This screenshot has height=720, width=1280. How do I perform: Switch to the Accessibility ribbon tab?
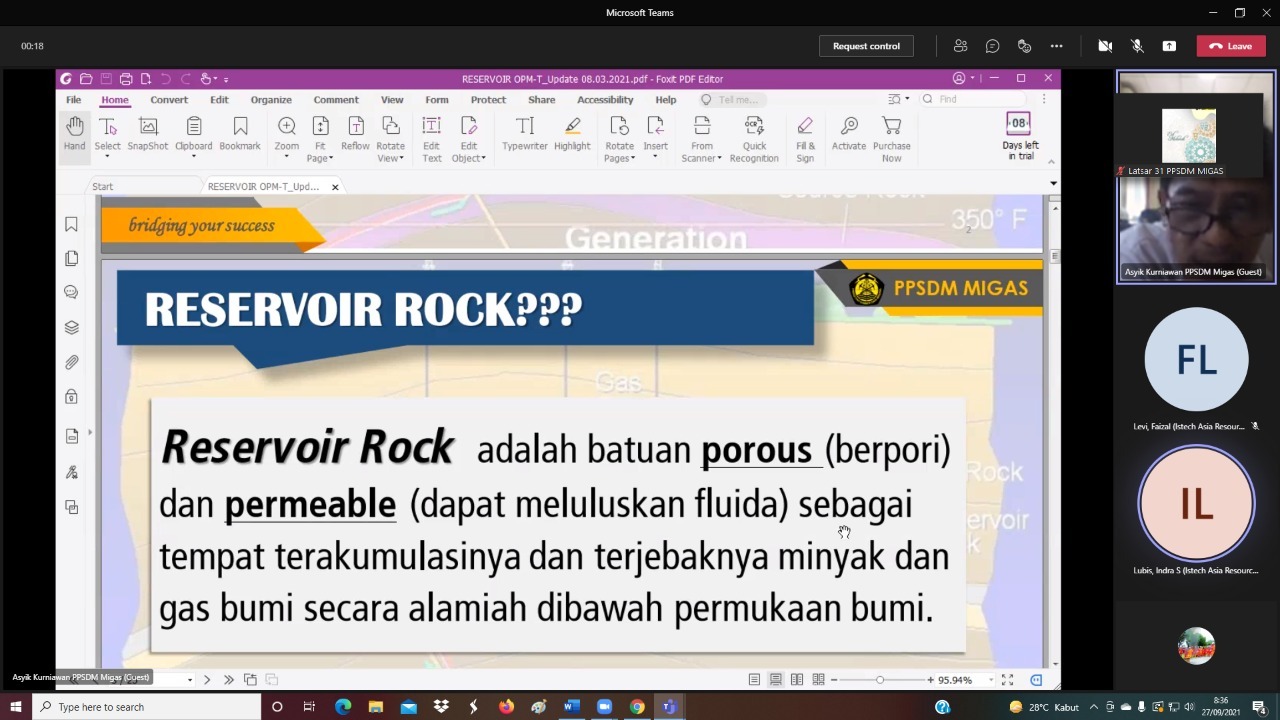click(605, 100)
